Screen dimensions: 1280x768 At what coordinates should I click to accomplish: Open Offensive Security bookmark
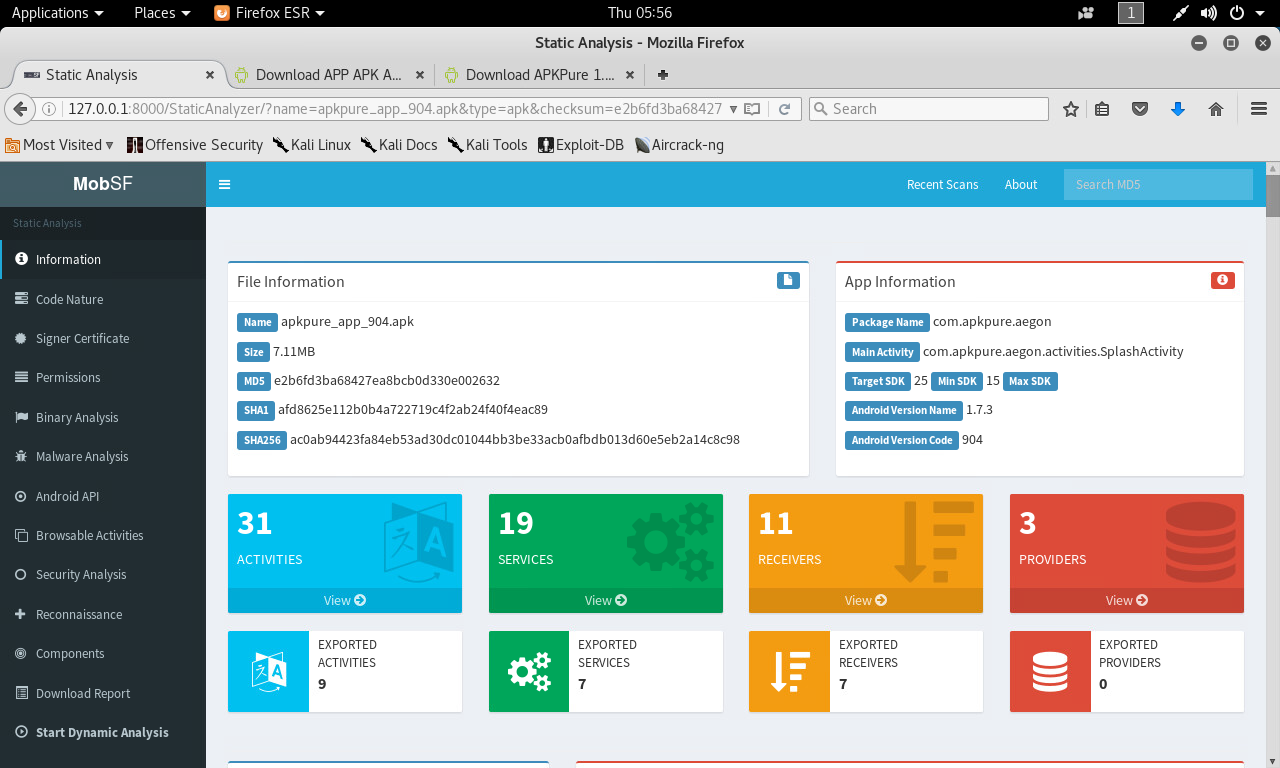tap(195, 145)
